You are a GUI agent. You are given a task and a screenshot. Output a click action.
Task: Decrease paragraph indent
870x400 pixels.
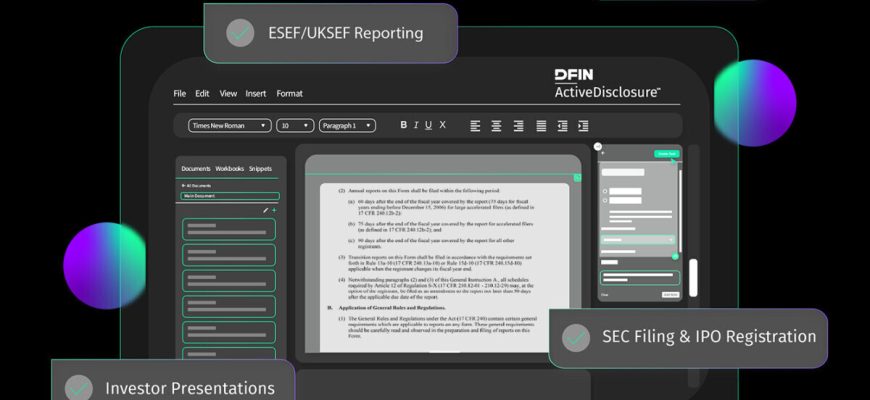pyautogui.click(x=562, y=126)
